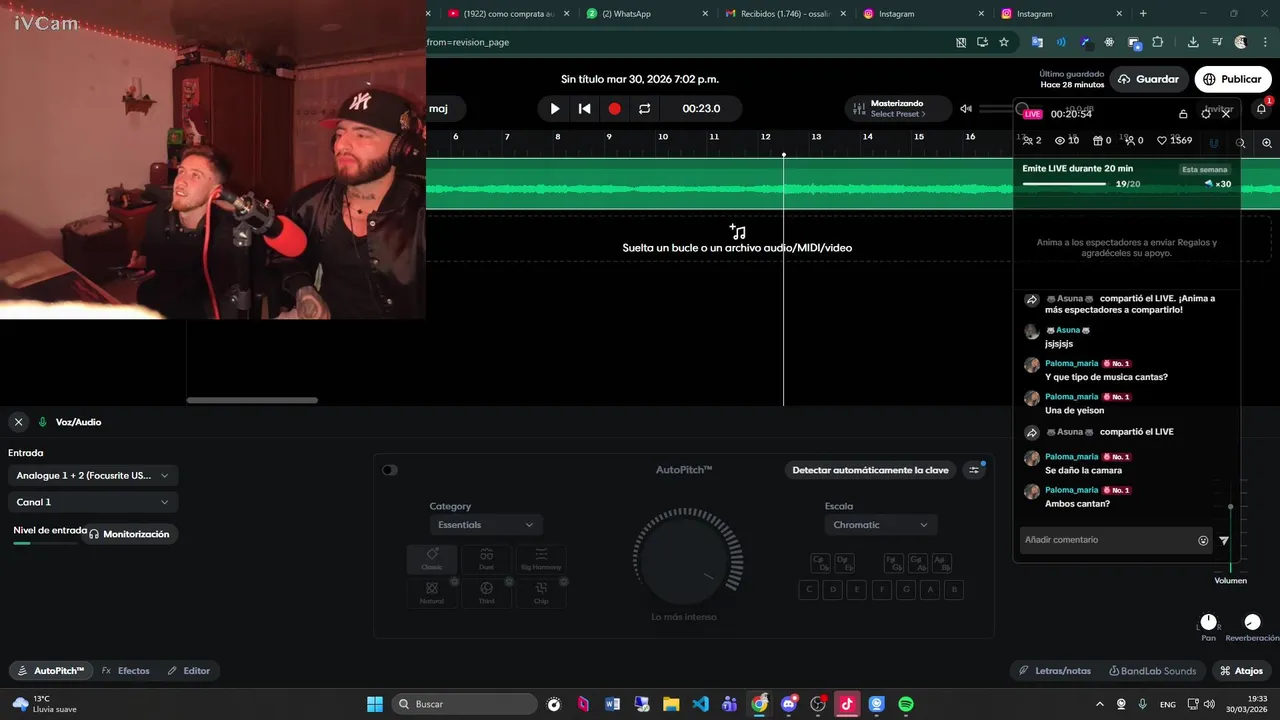Toggle loop playback icon
Screen dimensions: 1280x720
coord(645,108)
